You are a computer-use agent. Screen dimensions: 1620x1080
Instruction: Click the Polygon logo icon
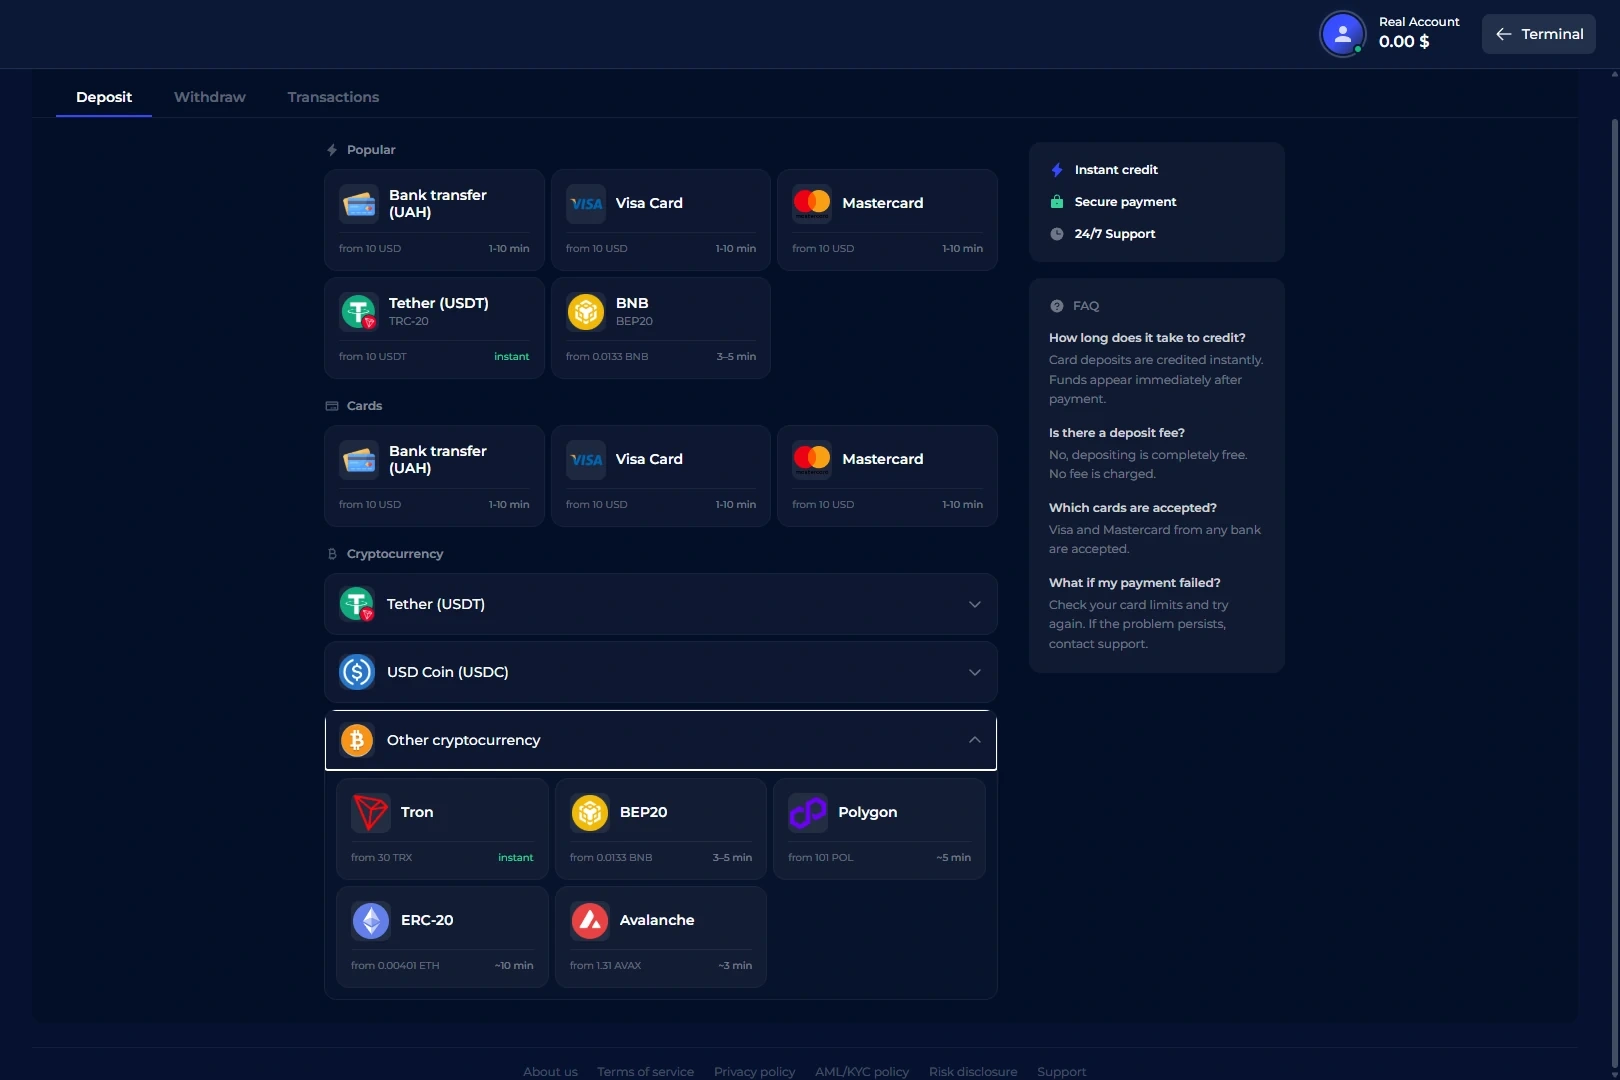tap(808, 813)
